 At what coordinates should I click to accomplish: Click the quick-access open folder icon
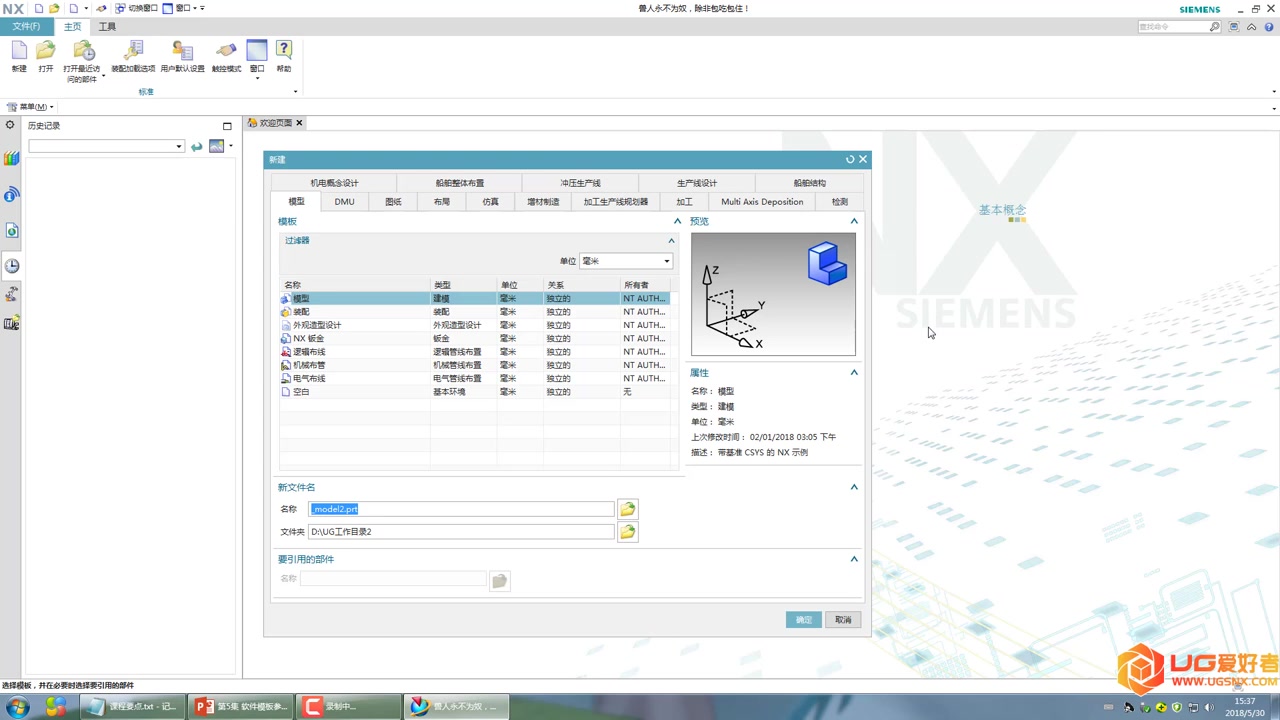coord(54,8)
